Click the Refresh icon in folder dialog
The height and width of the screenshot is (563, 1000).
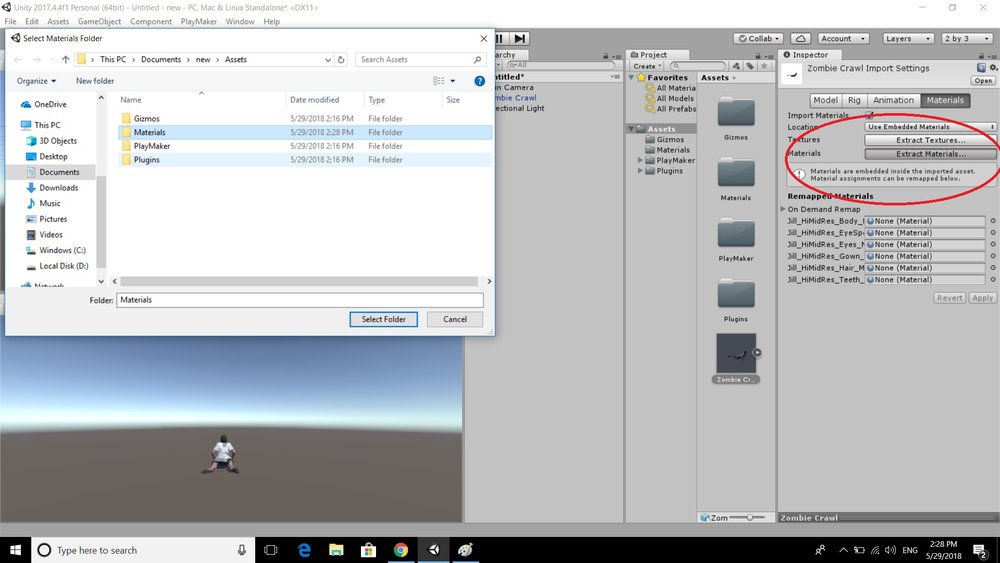341,59
